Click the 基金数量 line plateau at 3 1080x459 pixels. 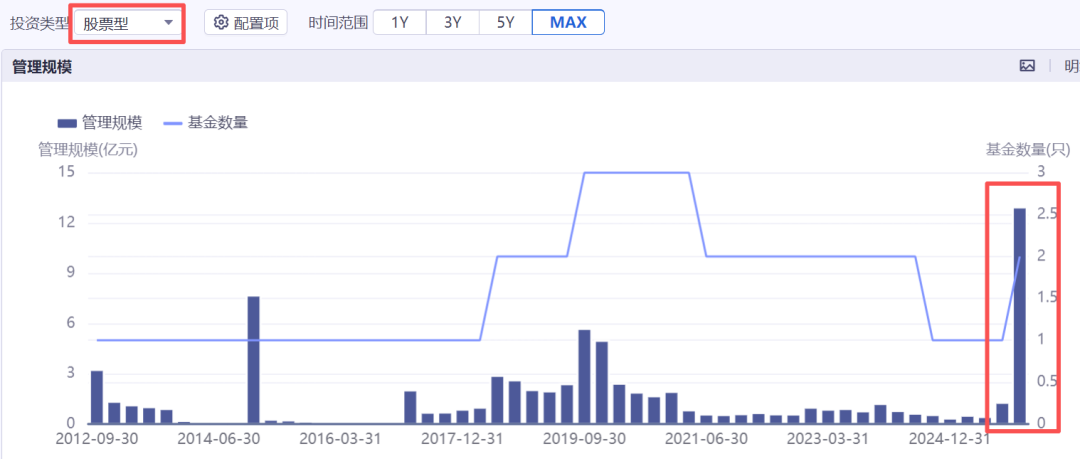click(x=636, y=172)
